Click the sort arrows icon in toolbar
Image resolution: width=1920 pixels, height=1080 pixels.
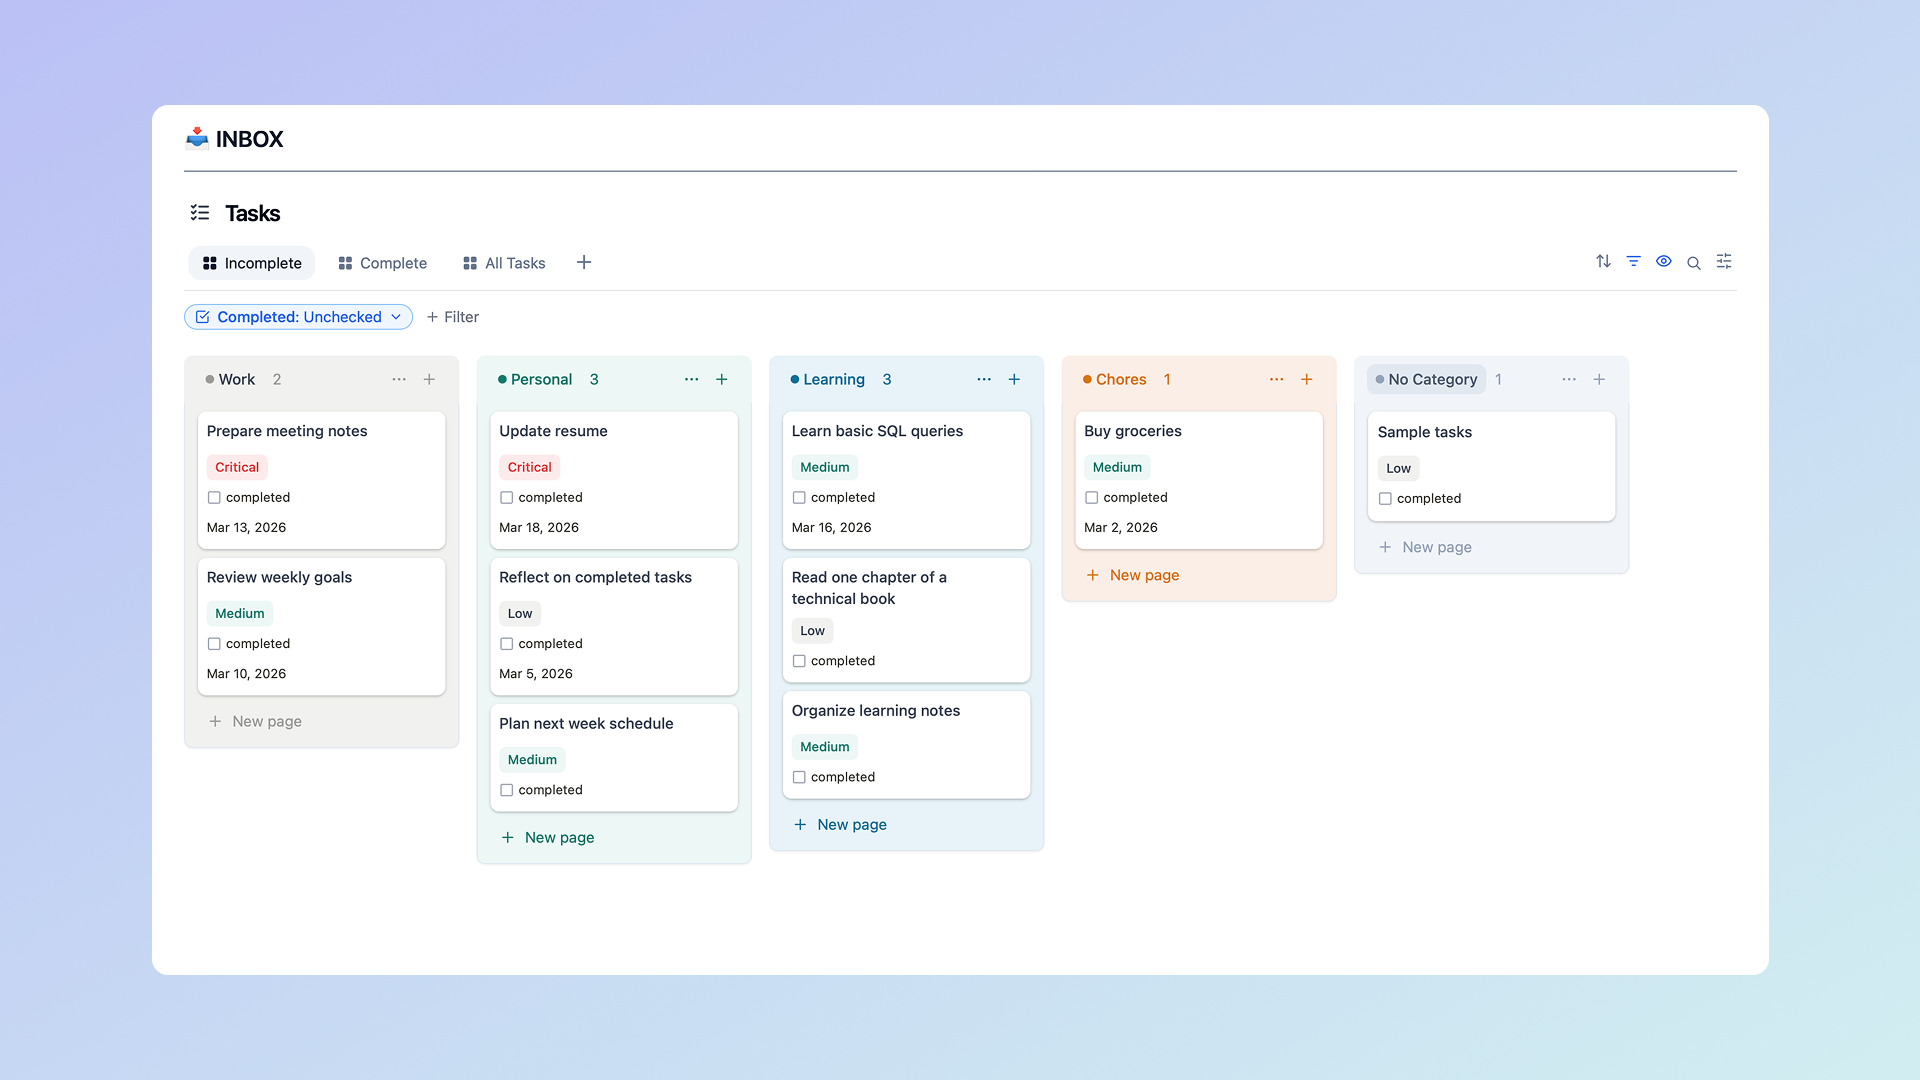(1603, 261)
